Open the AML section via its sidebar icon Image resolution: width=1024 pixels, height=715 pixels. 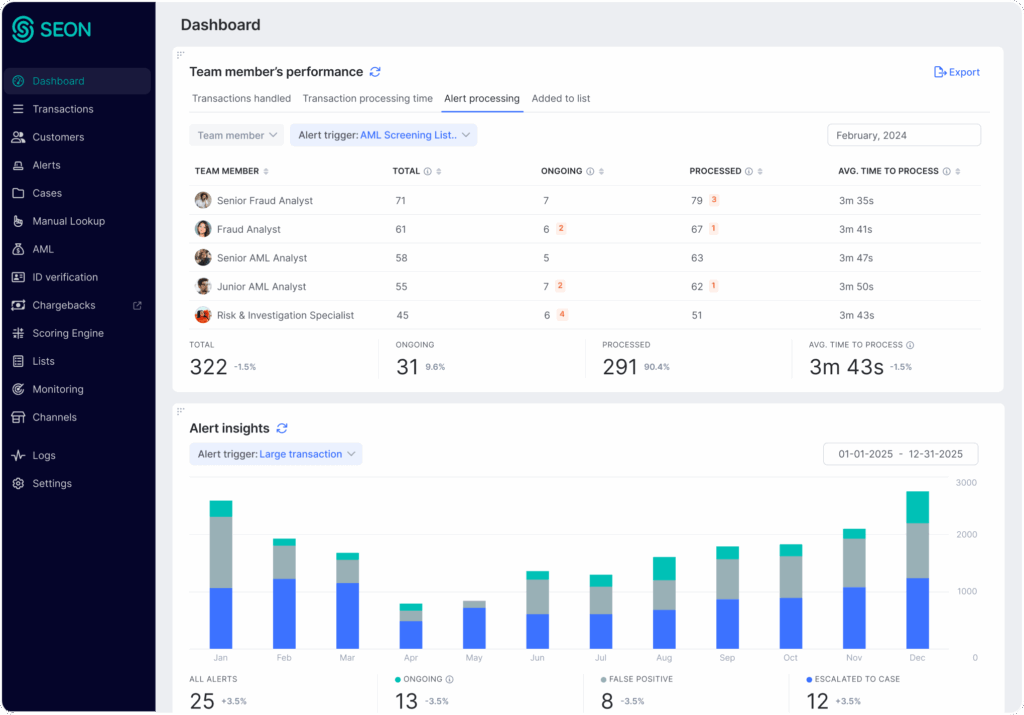click(18, 249)
